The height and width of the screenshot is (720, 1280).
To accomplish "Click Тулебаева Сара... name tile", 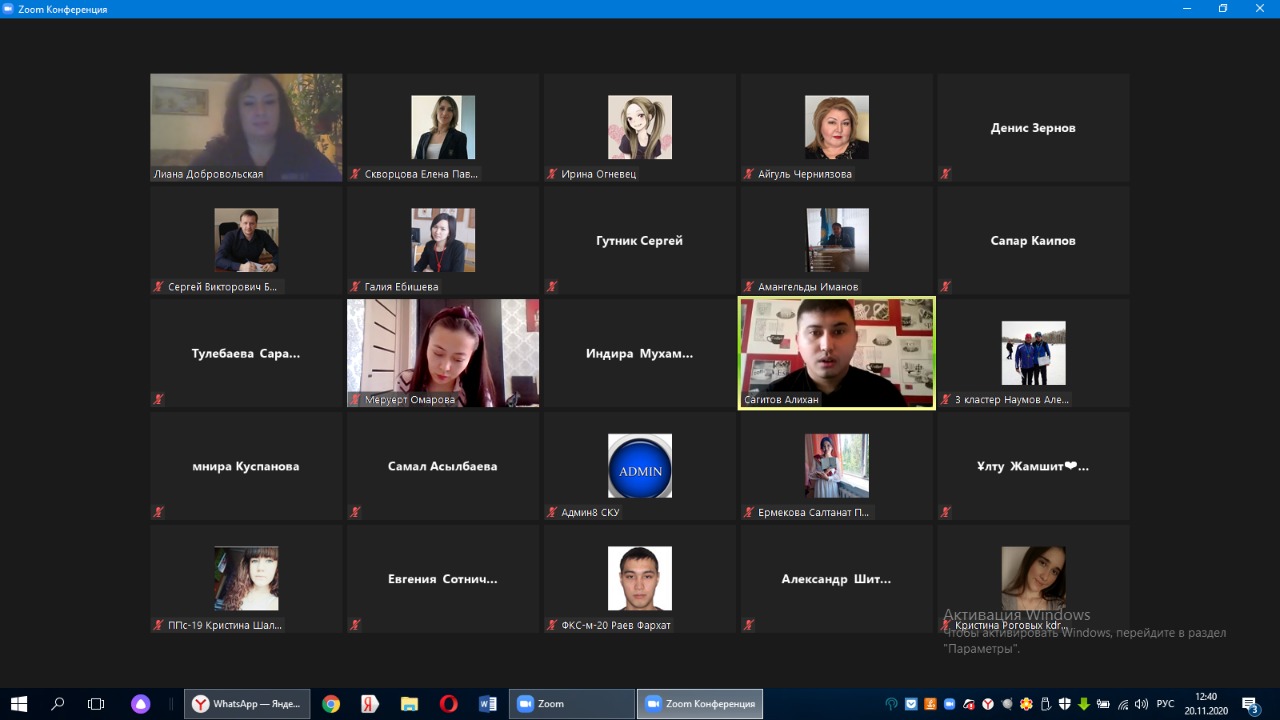I will 246,353.
